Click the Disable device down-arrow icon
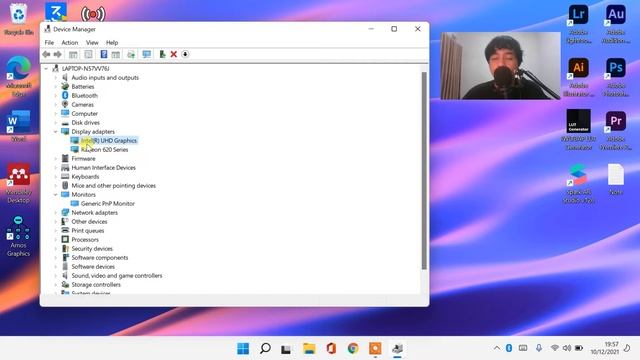Image resolution: width=640 pixels, height=360 pixels. 185,54
